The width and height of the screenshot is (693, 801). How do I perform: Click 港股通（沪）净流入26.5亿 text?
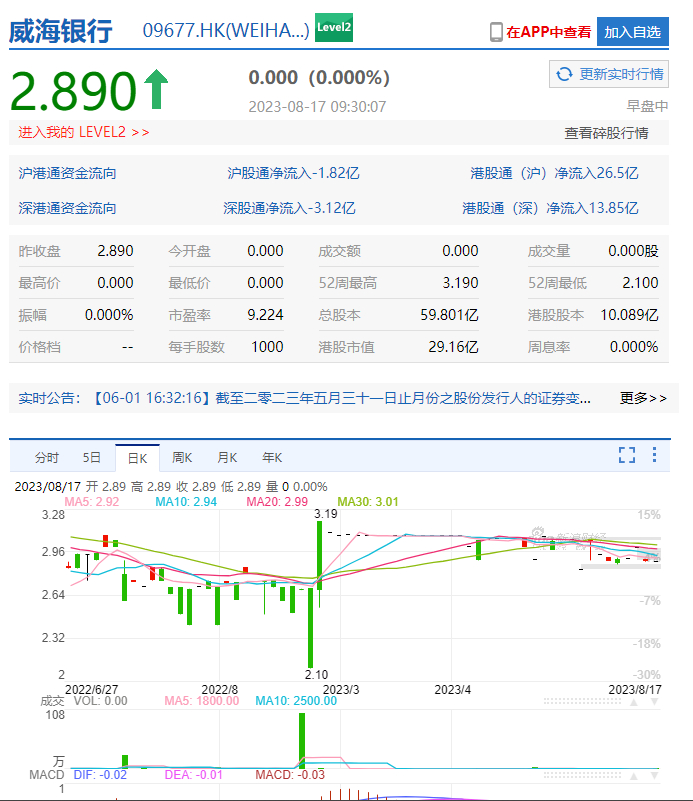point(554,173)
